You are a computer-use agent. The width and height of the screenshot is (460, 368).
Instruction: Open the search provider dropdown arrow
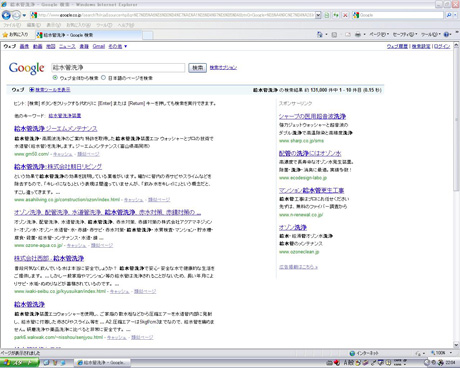point(455,15)
